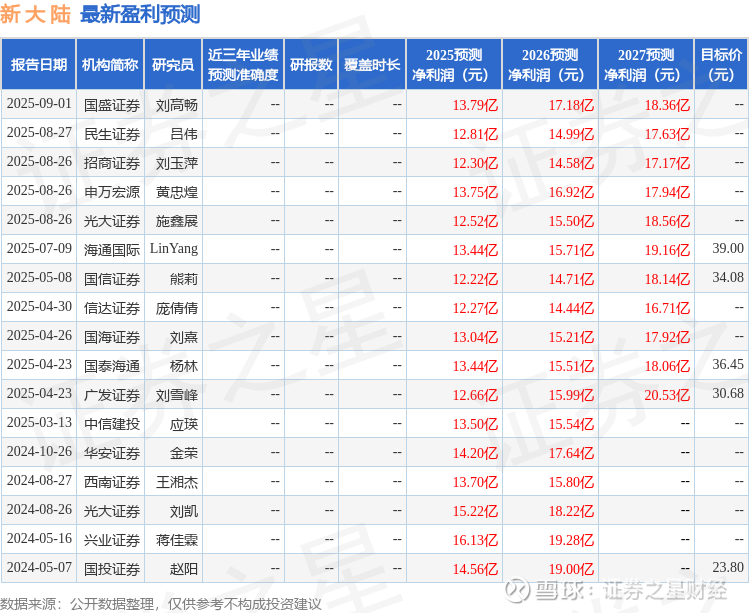Click the 2026预测净利润 column header
749x613 pixels.
[x=550, y=65]
